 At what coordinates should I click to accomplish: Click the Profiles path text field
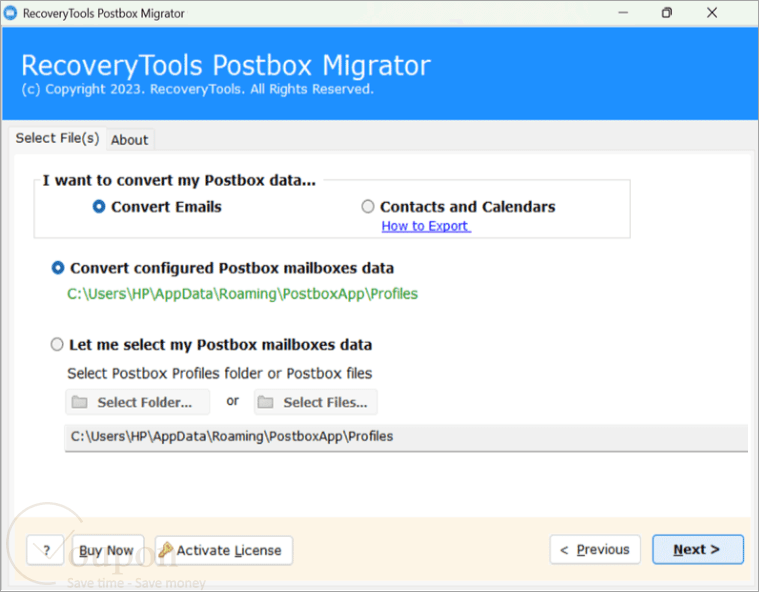pos(406,437)
